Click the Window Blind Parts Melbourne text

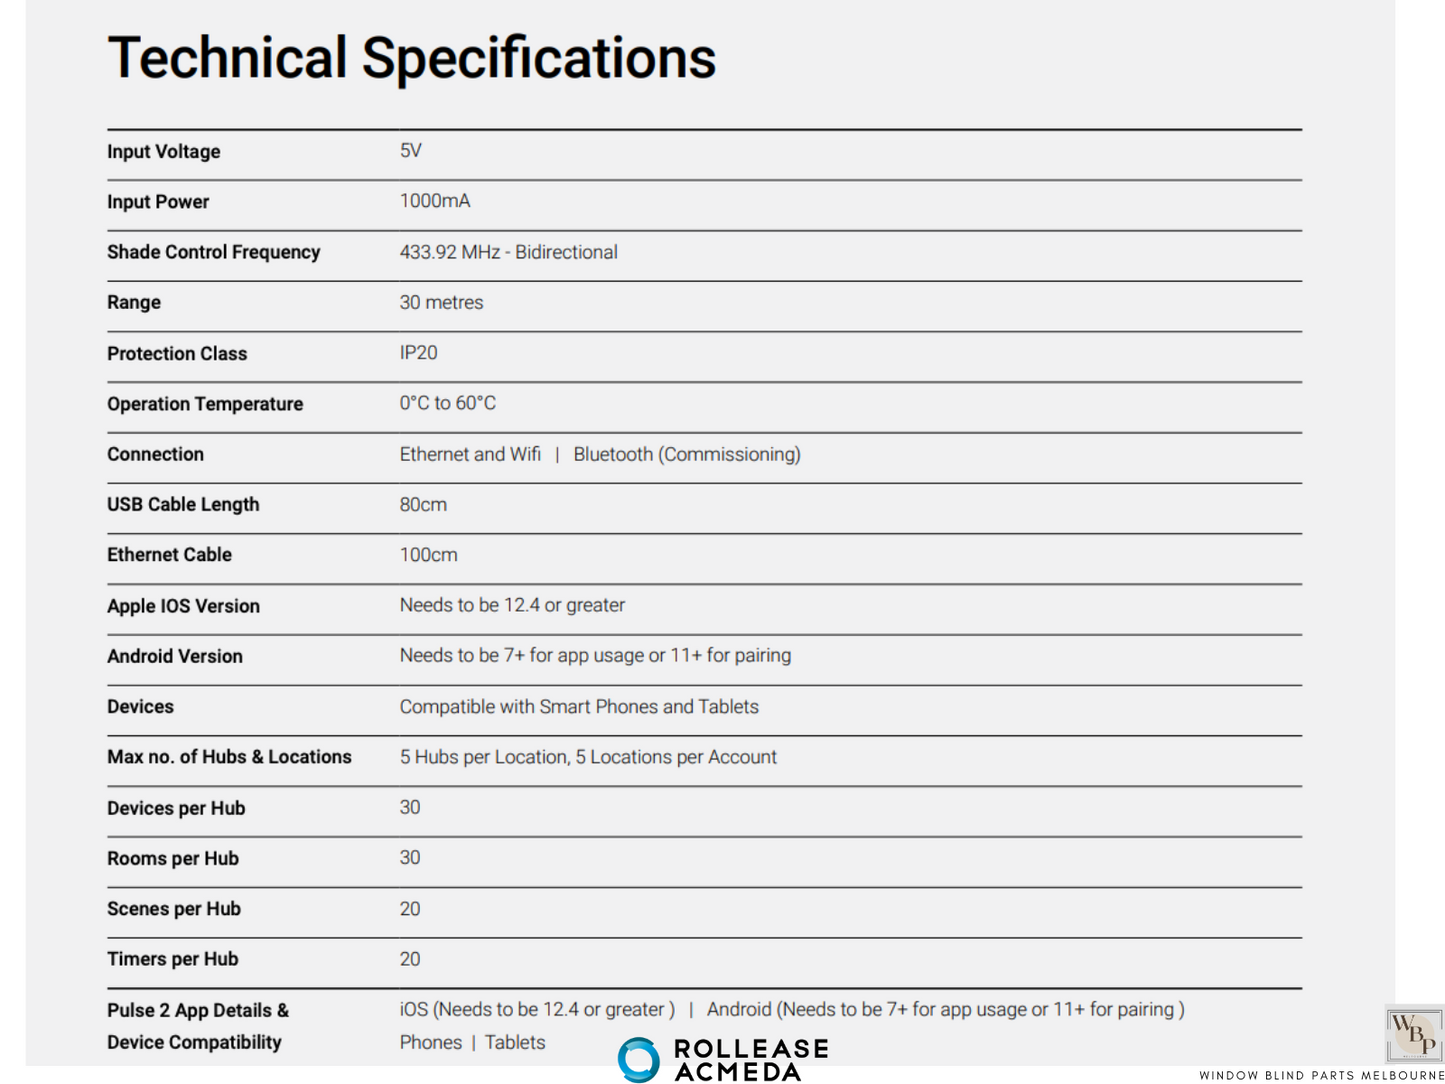pos(1321,1076)
